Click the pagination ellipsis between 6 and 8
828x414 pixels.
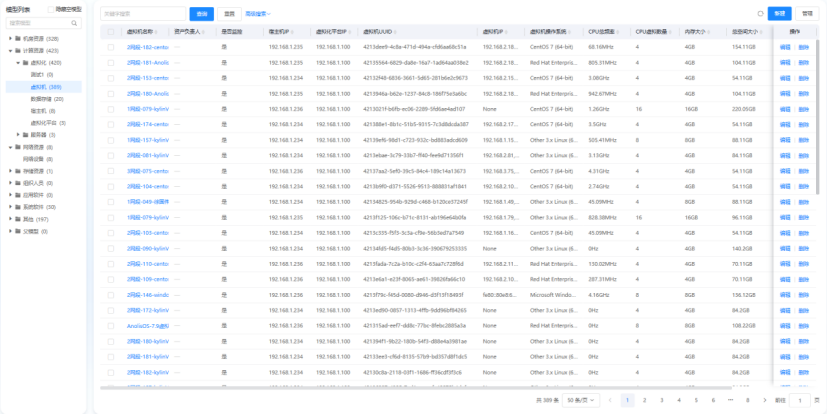730,400
